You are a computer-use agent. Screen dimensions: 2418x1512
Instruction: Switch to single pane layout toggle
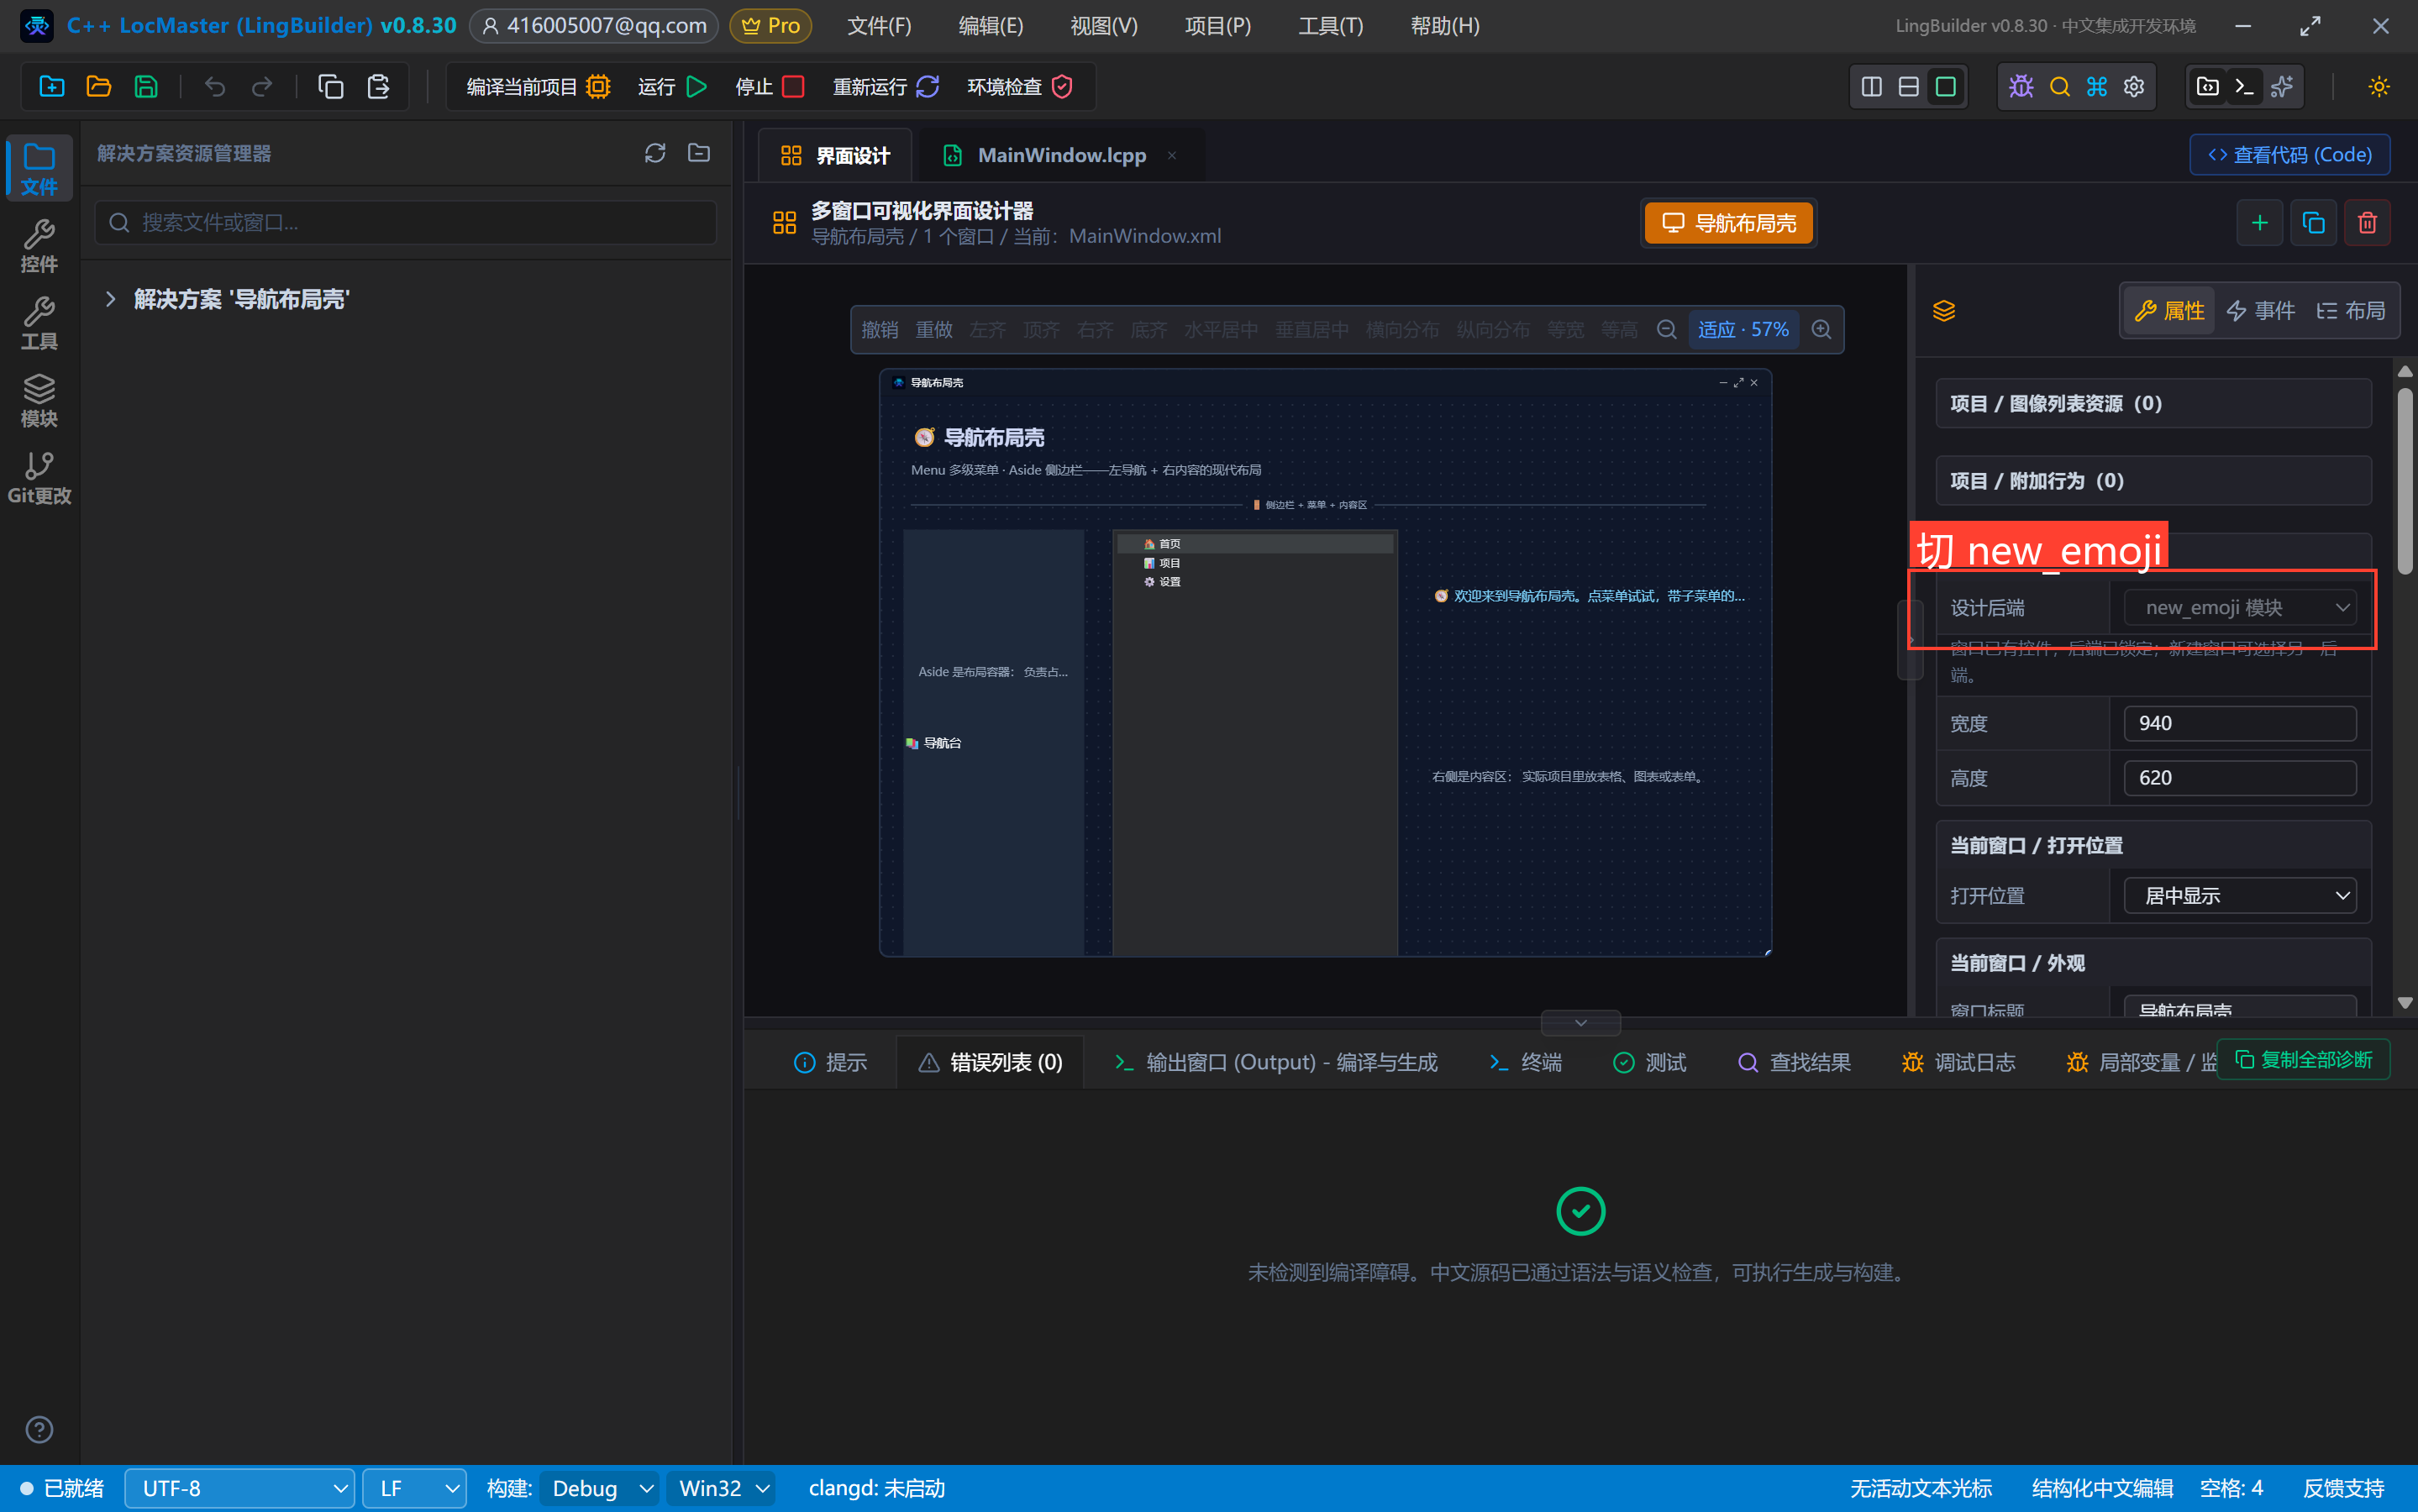tap(1945, 87)
